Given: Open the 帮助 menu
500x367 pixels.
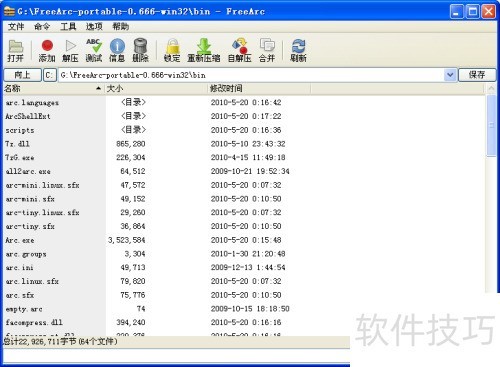Looking at the screenshot, I should coord(120,26).
